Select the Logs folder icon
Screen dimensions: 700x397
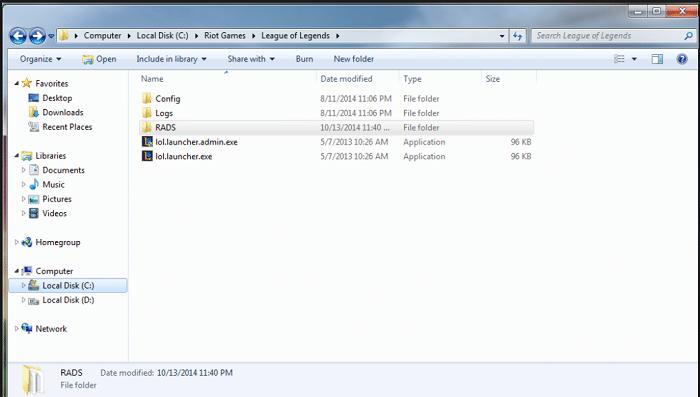point(146,113)
